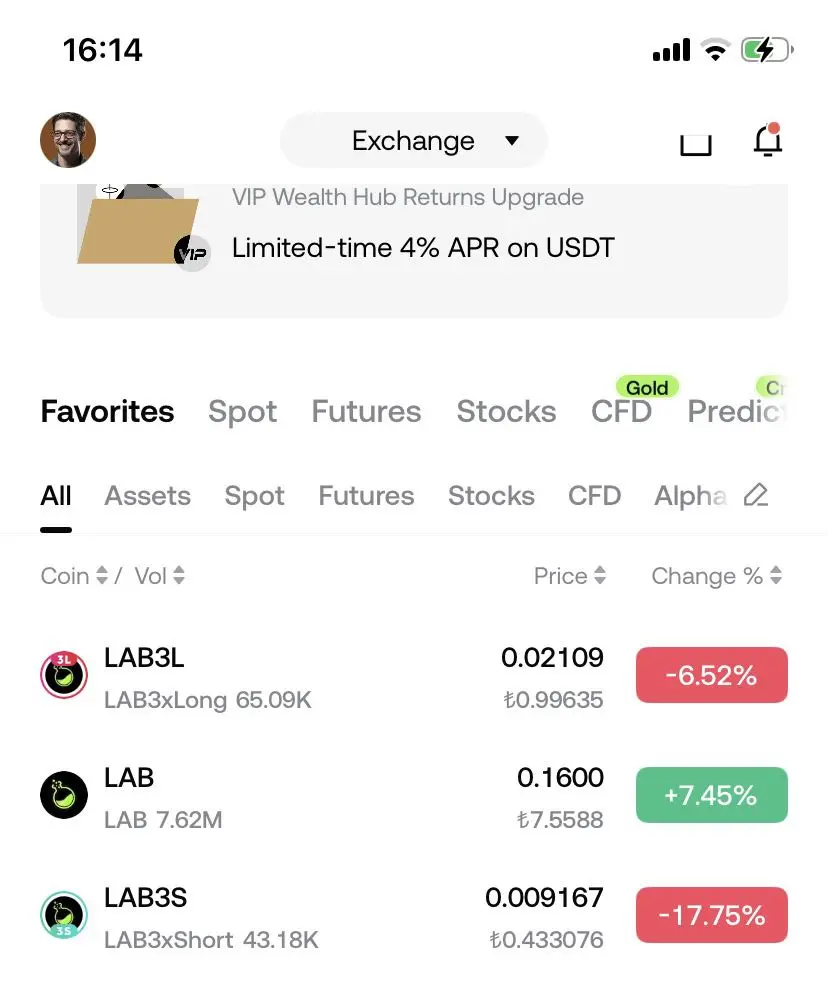Sort list by Vol arrows
The image size is (828, 988).
click(179, 575)
